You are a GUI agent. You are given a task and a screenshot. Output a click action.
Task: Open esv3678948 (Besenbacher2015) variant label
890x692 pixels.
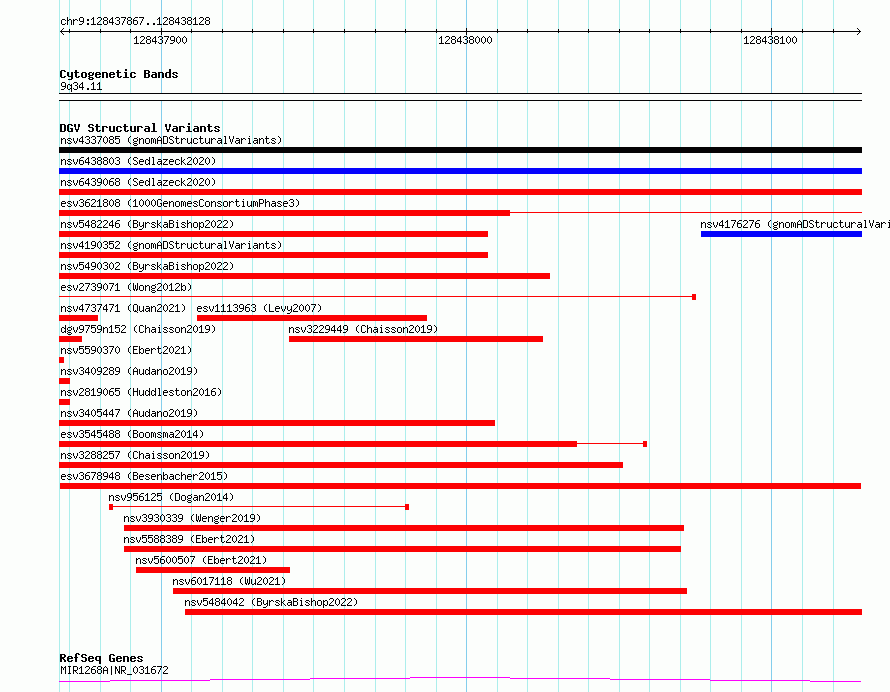144,476
